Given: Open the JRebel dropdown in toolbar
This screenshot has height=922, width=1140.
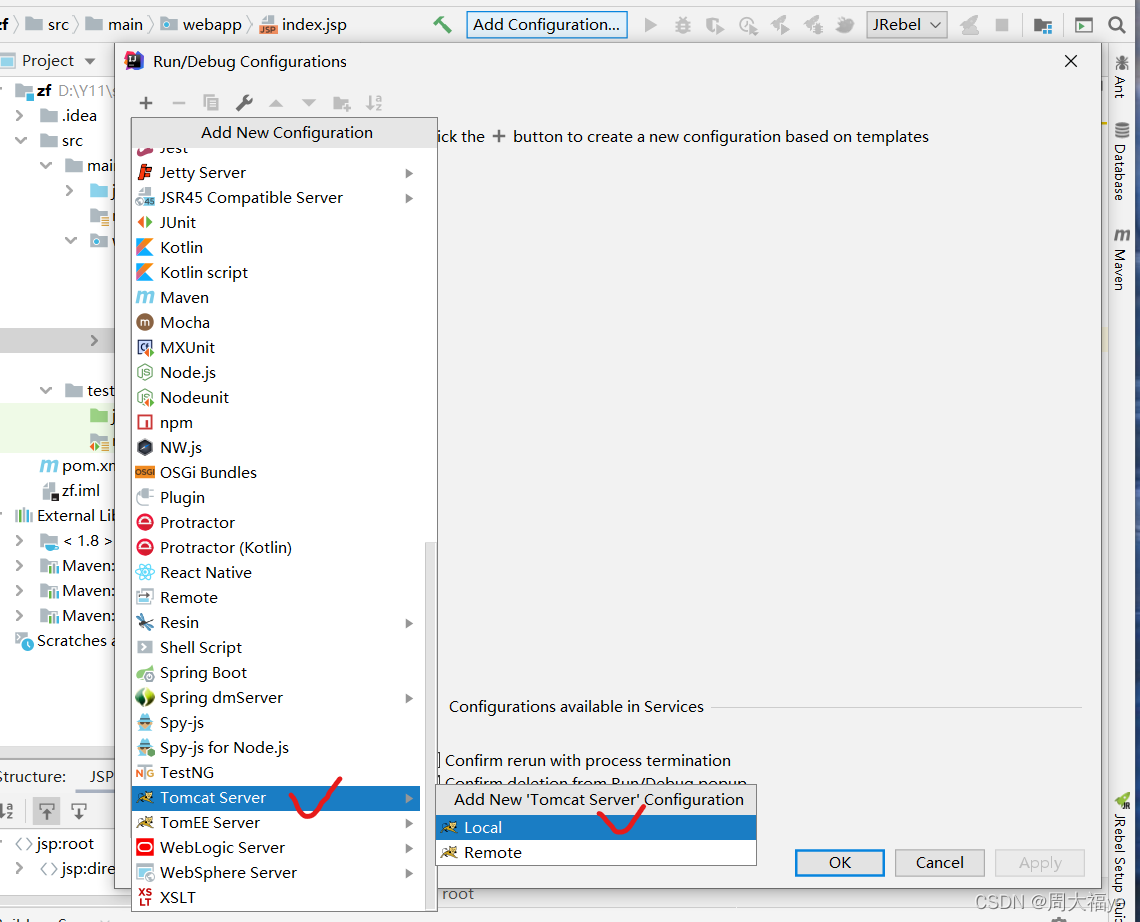Looking at the screenshot, I should [x=907, y=25].
